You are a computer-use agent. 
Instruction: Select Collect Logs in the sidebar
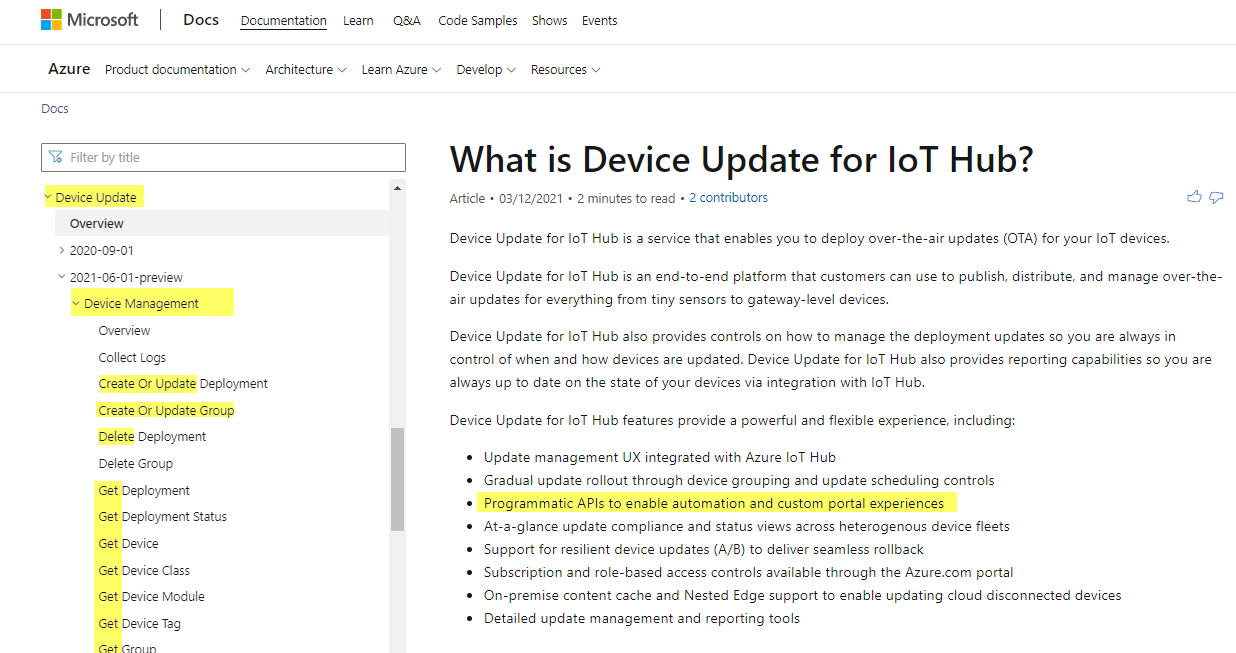(132, 356)
